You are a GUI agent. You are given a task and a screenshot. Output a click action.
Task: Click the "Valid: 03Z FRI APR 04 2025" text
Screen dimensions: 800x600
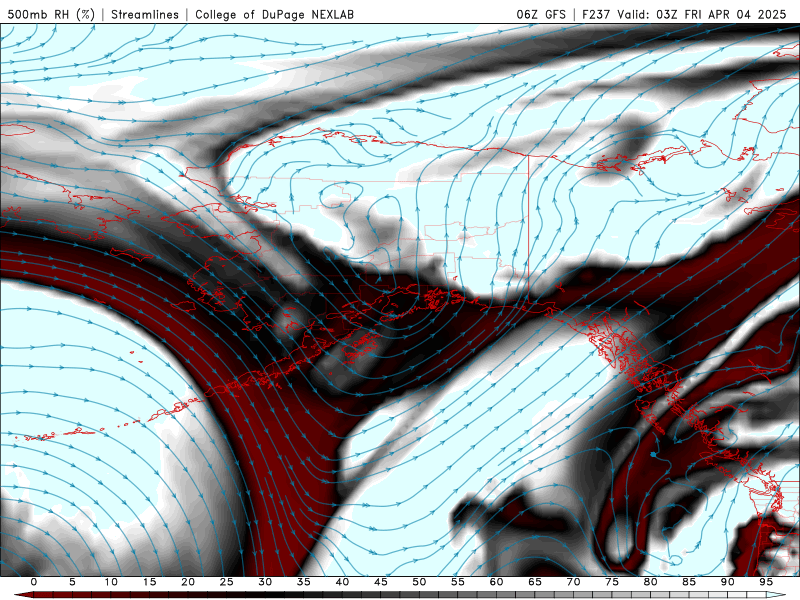702,14
